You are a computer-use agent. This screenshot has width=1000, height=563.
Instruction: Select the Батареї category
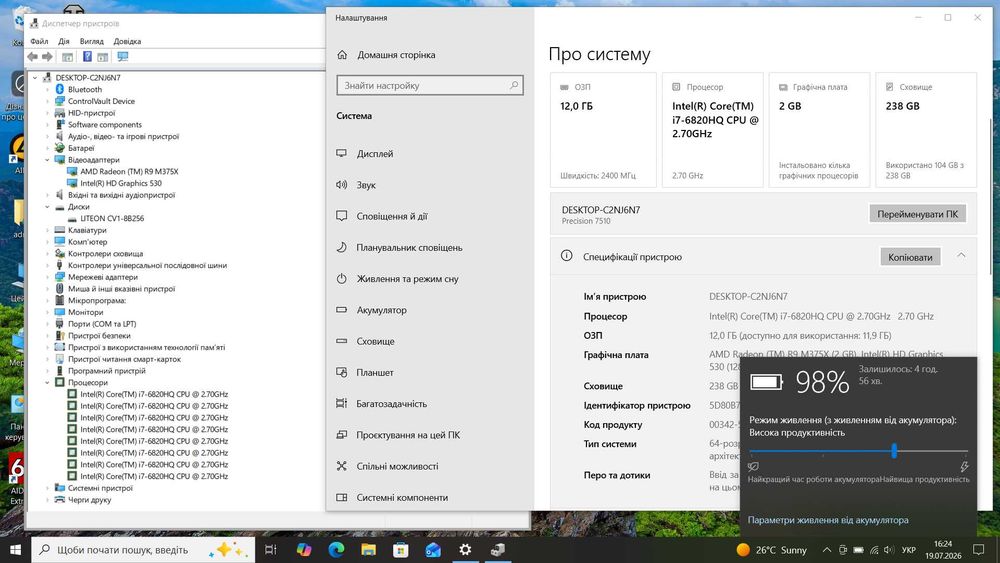coord(81,149)
